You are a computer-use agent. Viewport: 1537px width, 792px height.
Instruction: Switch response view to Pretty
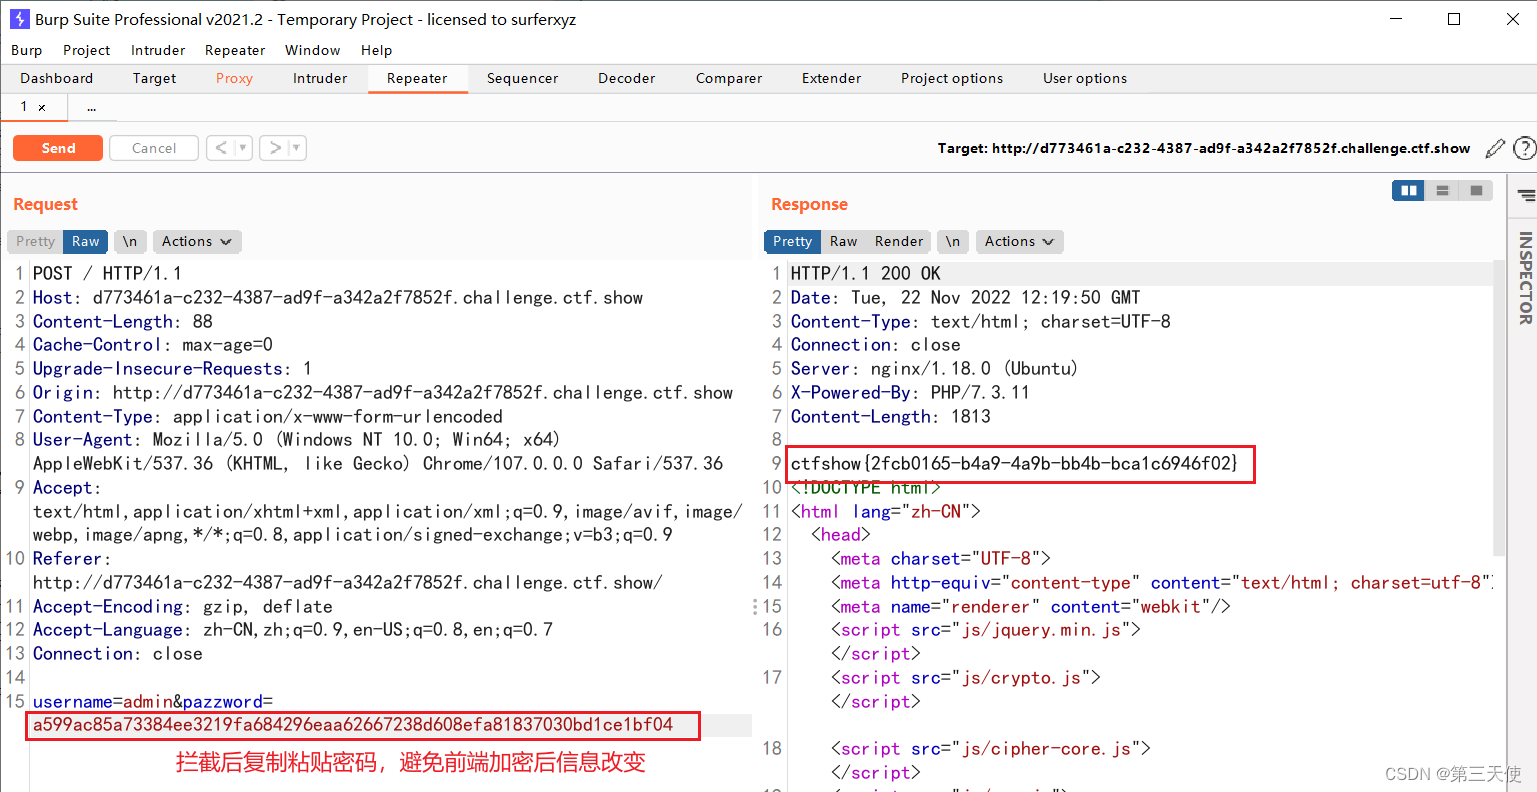pyautogui.click(x=792, y=241)
